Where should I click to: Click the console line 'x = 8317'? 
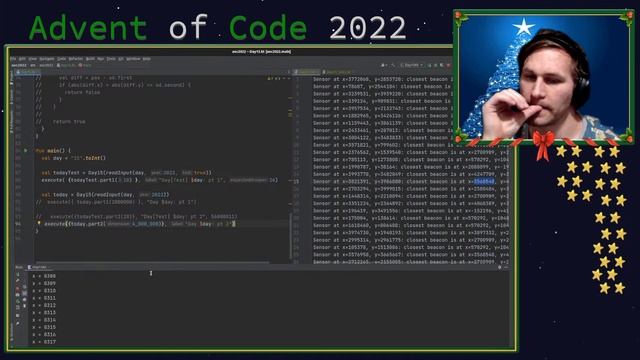[44, 342]
